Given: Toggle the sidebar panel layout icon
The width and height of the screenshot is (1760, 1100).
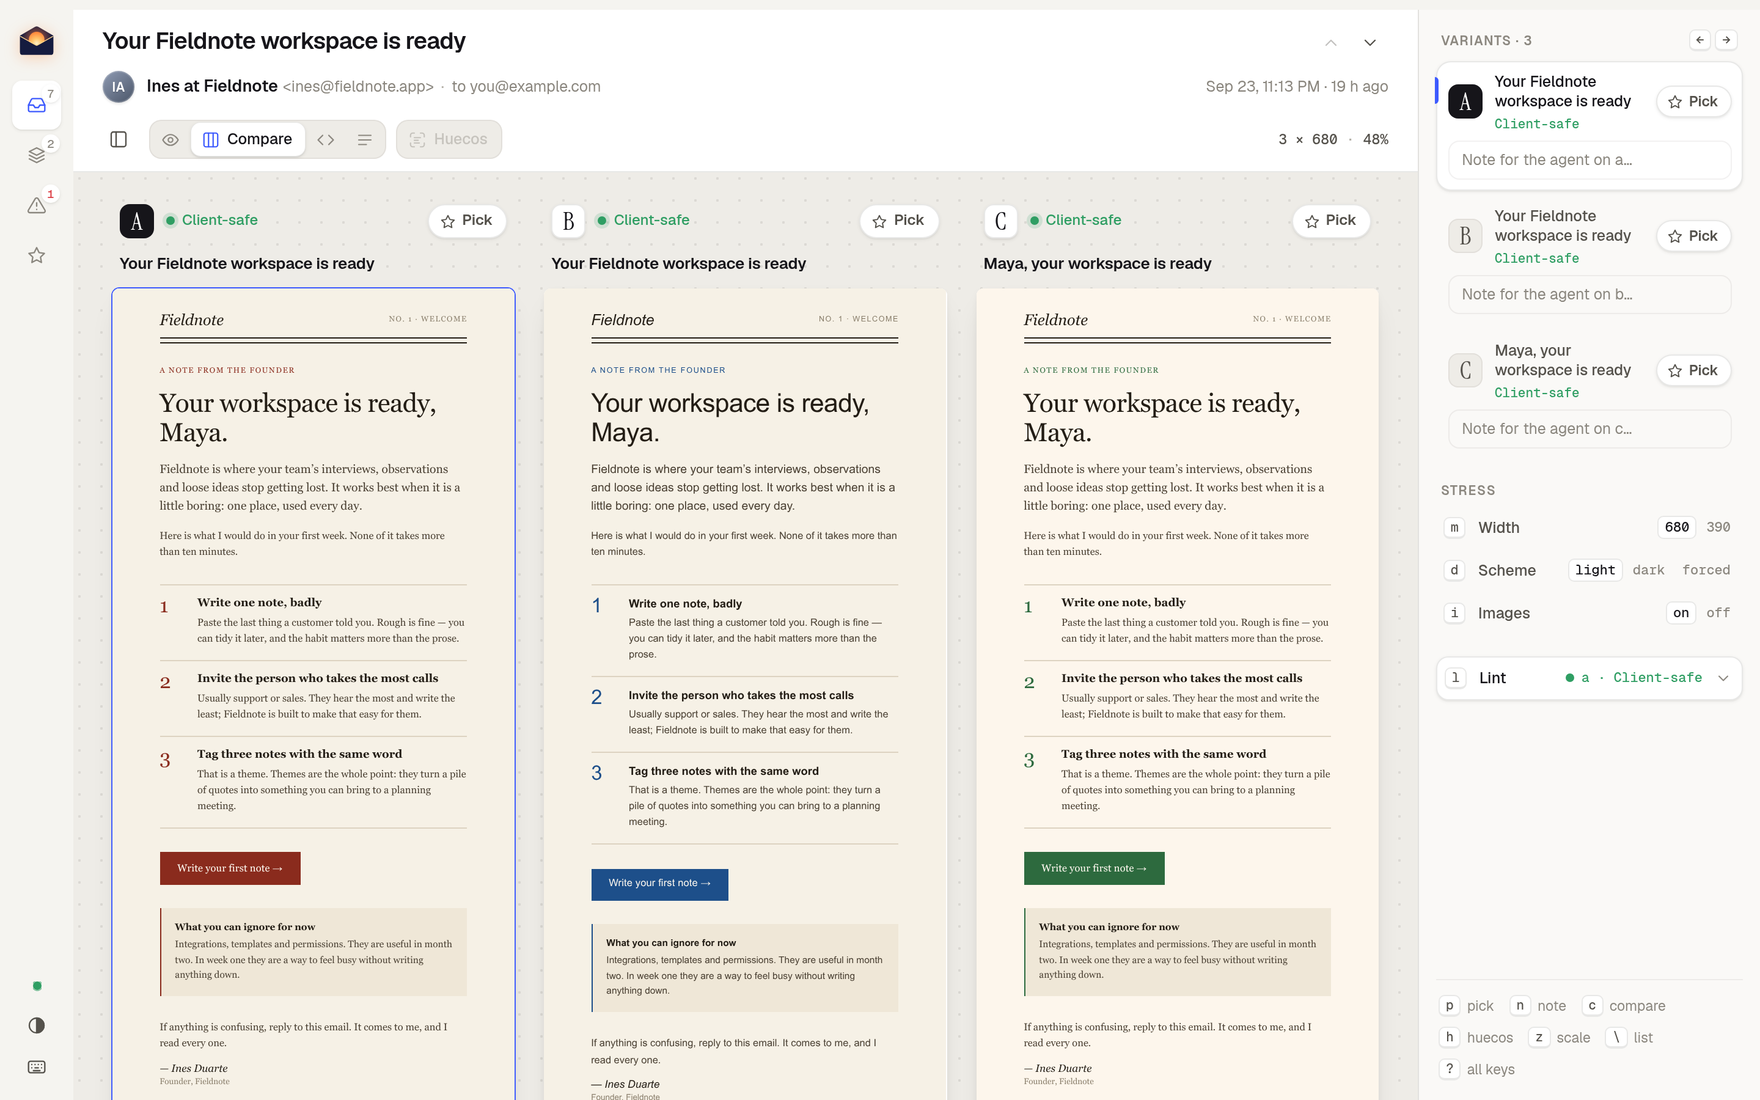Looking at the screenshot, I should 119,139.
